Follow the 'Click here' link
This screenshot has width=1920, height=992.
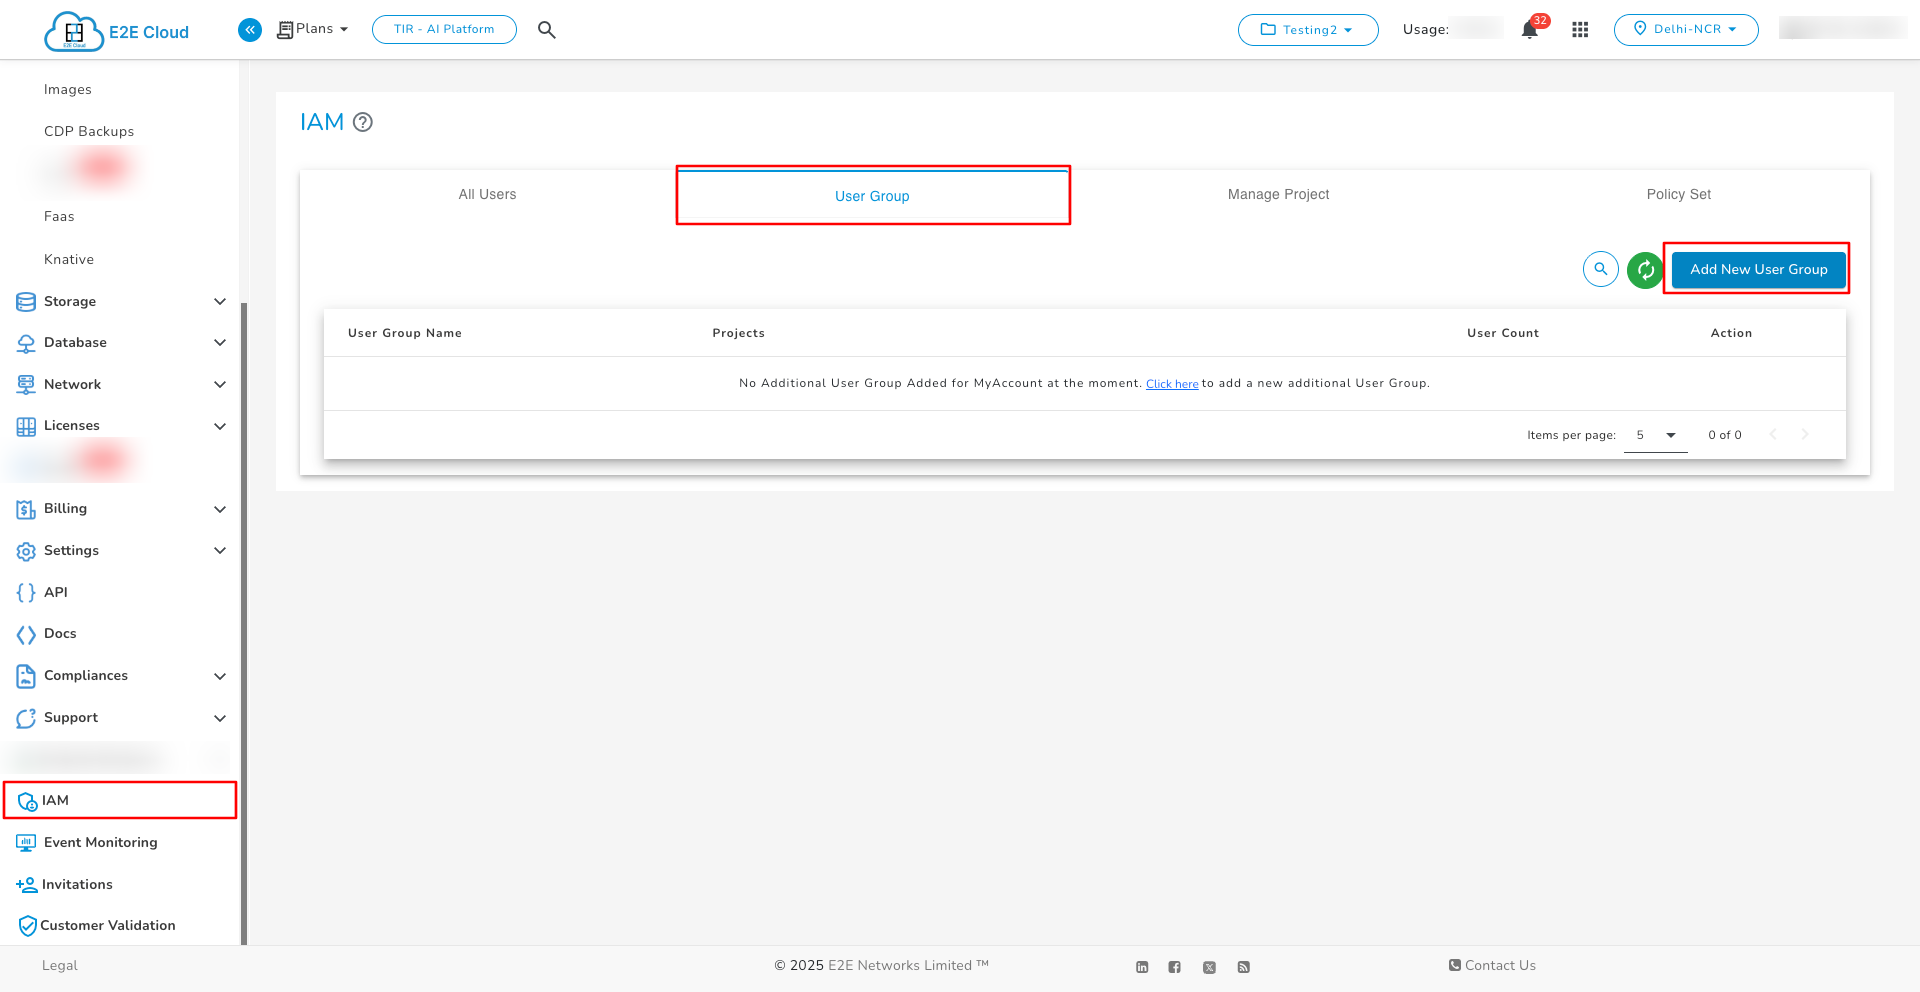[x=1171, y=384]
